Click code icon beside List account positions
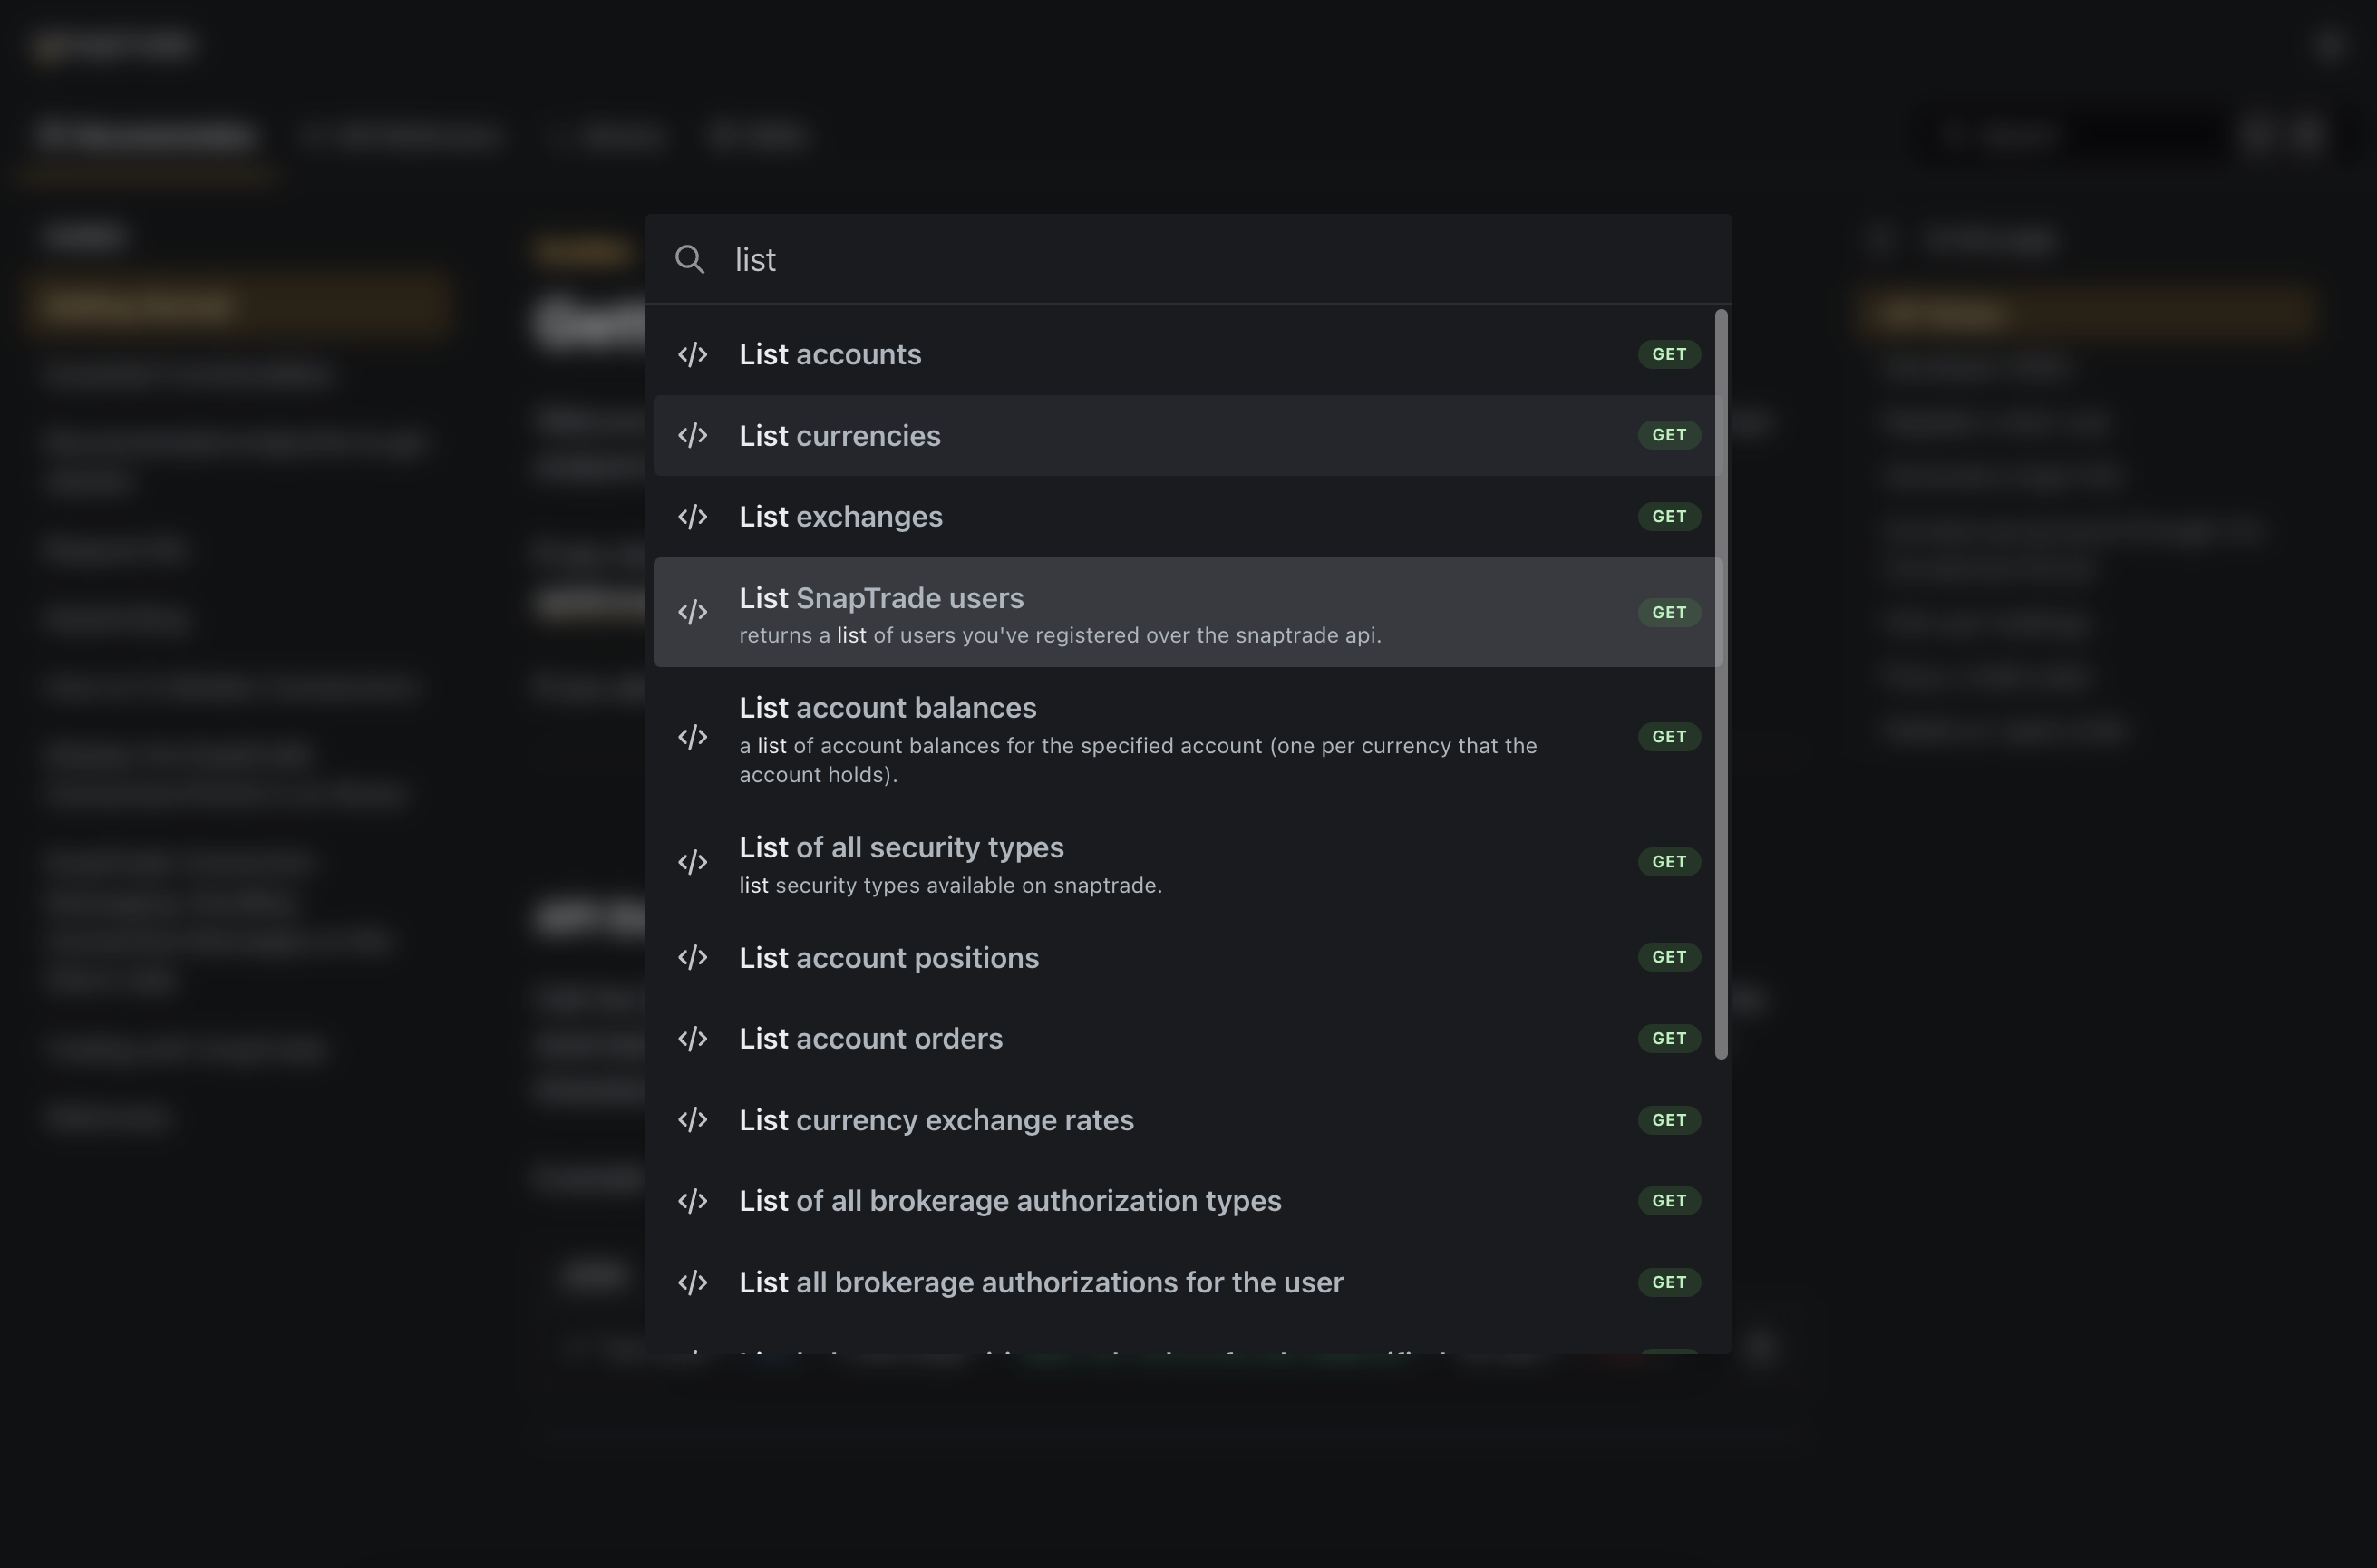Viewport: 2377px width, 1568px height. click(692, 958)
